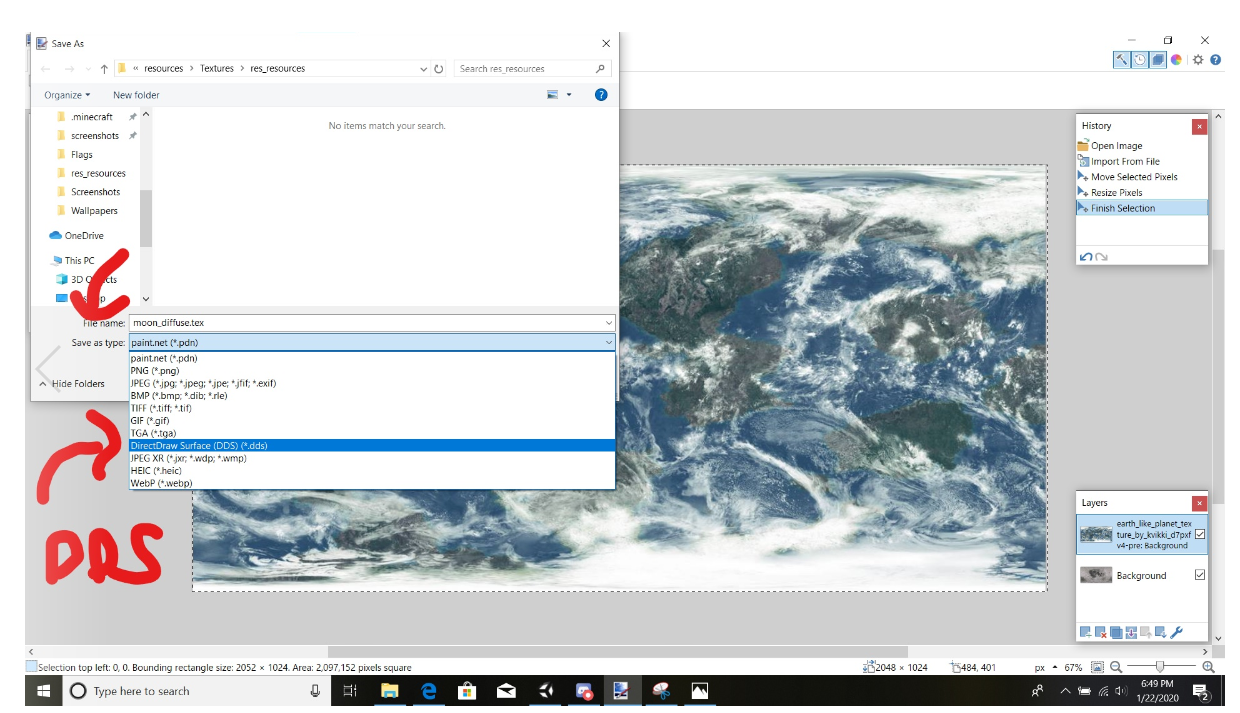Select TGA (*.tga) file type
This screenshot has width=1240, height=713.
click(371, 433)
